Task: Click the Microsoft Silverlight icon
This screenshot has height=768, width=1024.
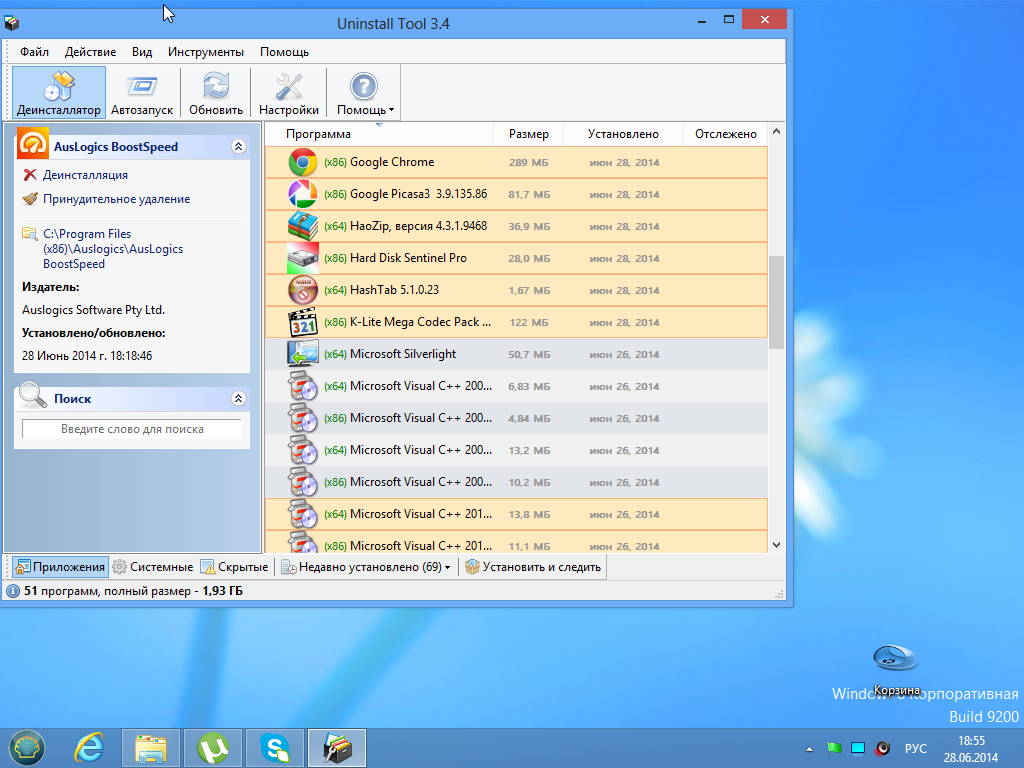Action: click(x=303, y=354)
